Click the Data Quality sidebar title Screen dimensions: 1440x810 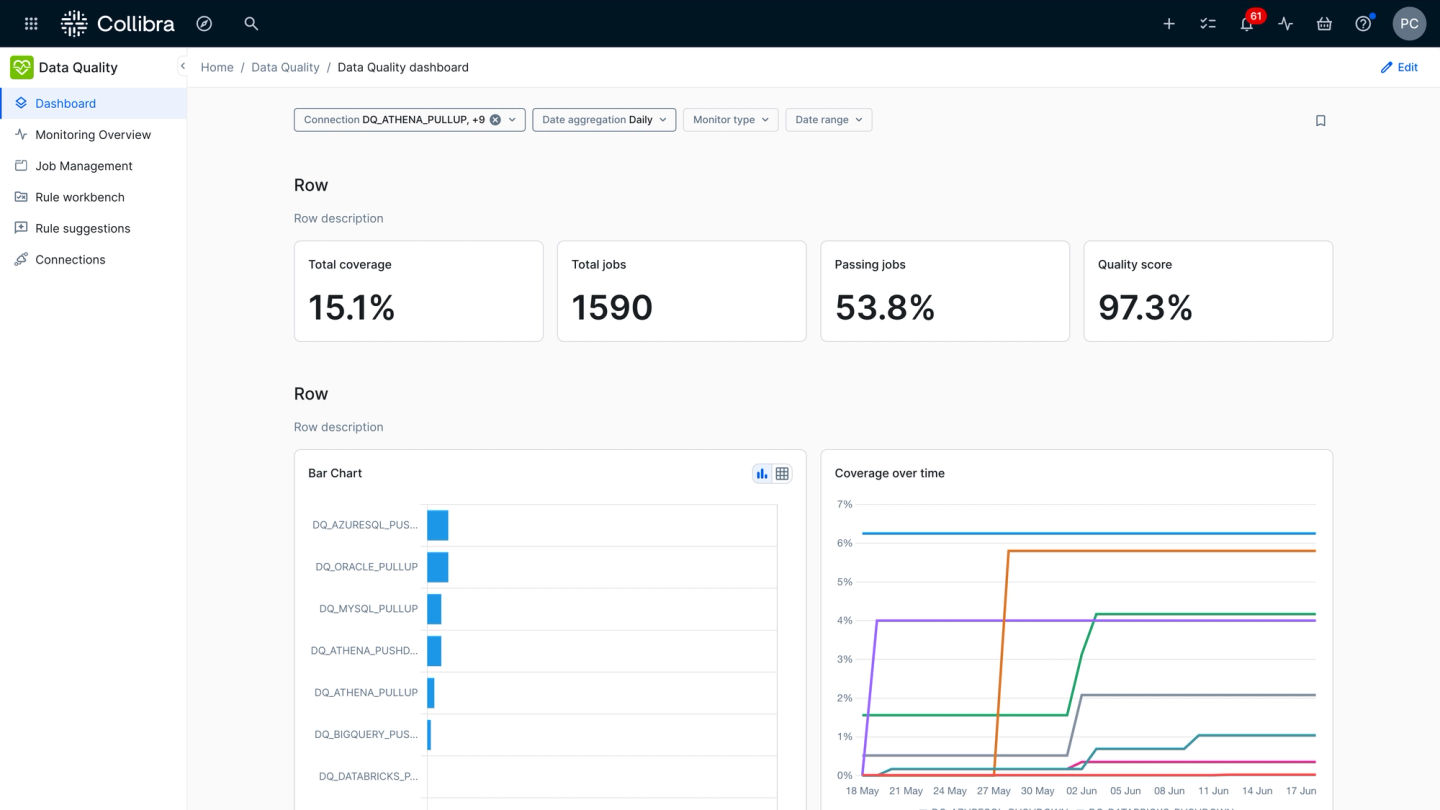click(x=78, y=67)
